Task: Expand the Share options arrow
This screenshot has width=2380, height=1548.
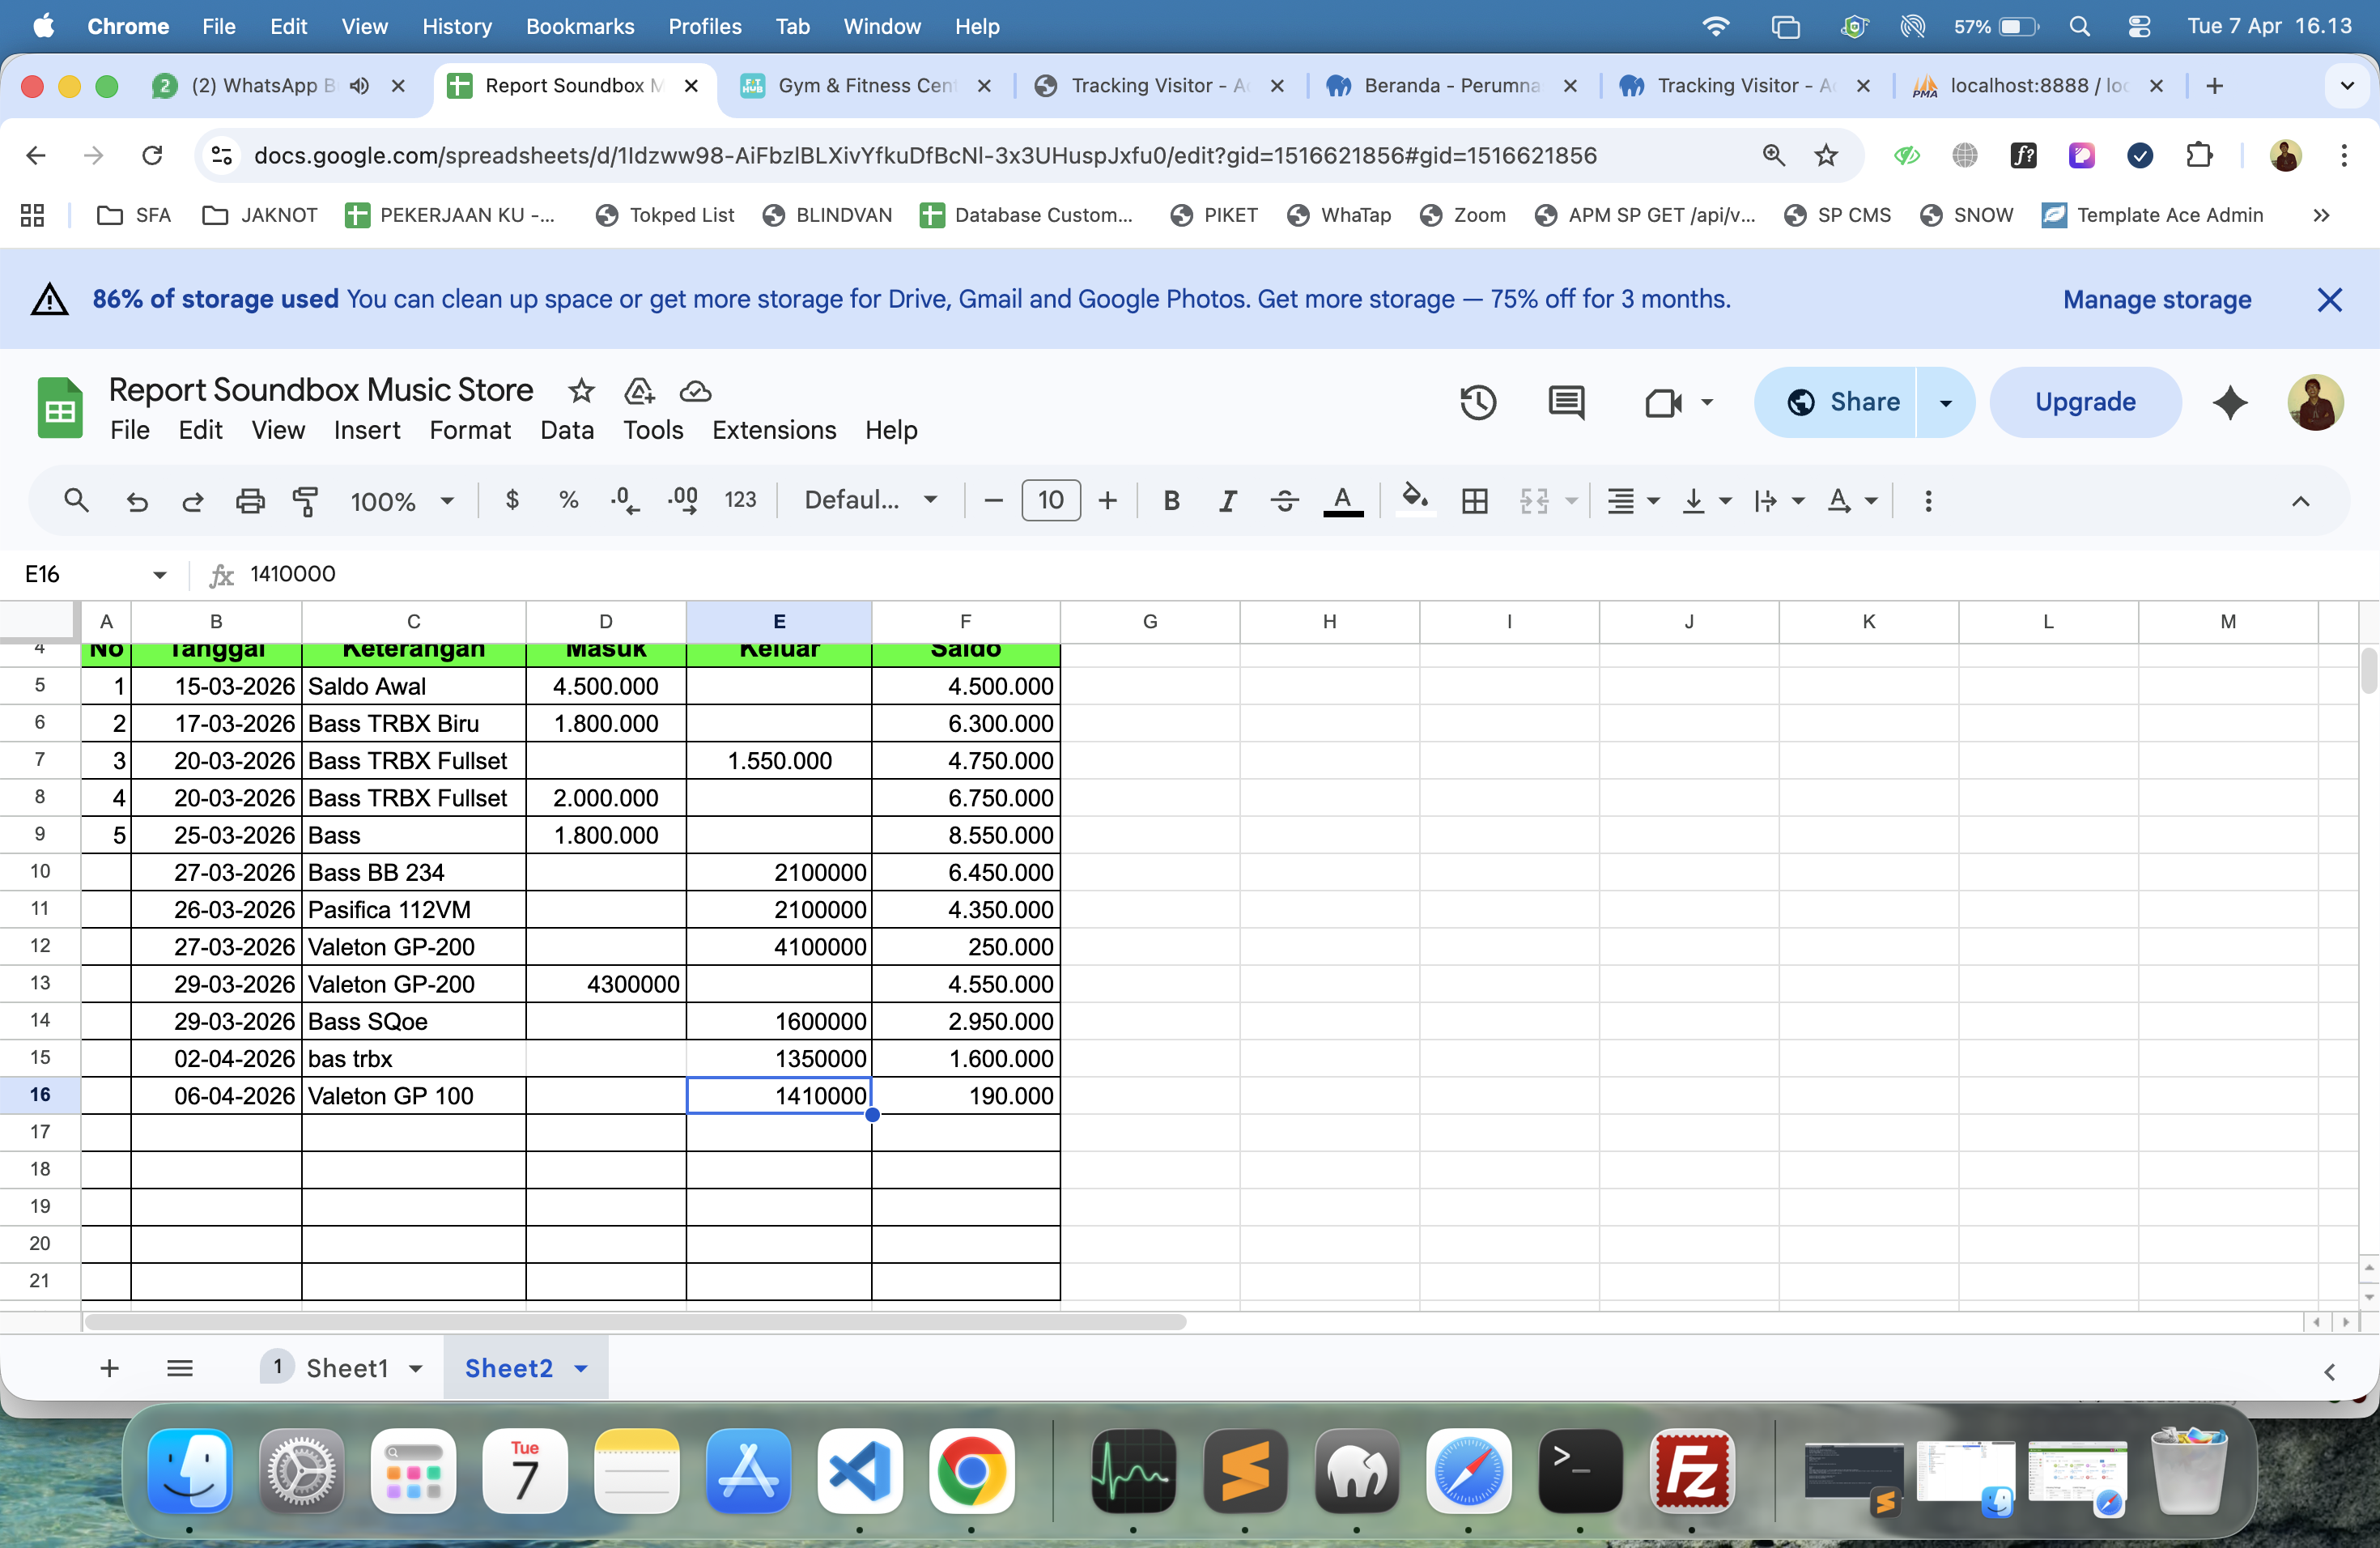Action: click(x=1946, y=402)
